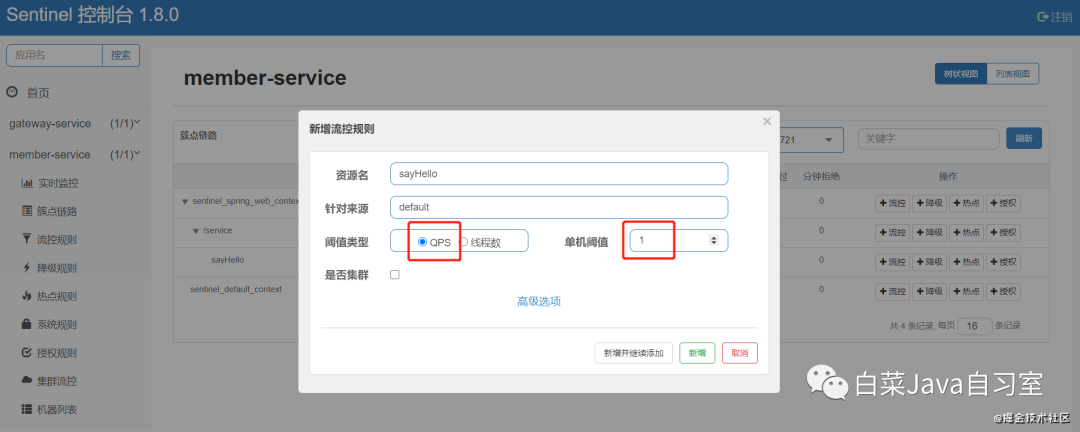Click +授权 in the /service row
Viewport: 1080px width, 432px height.
point(1004,232)
